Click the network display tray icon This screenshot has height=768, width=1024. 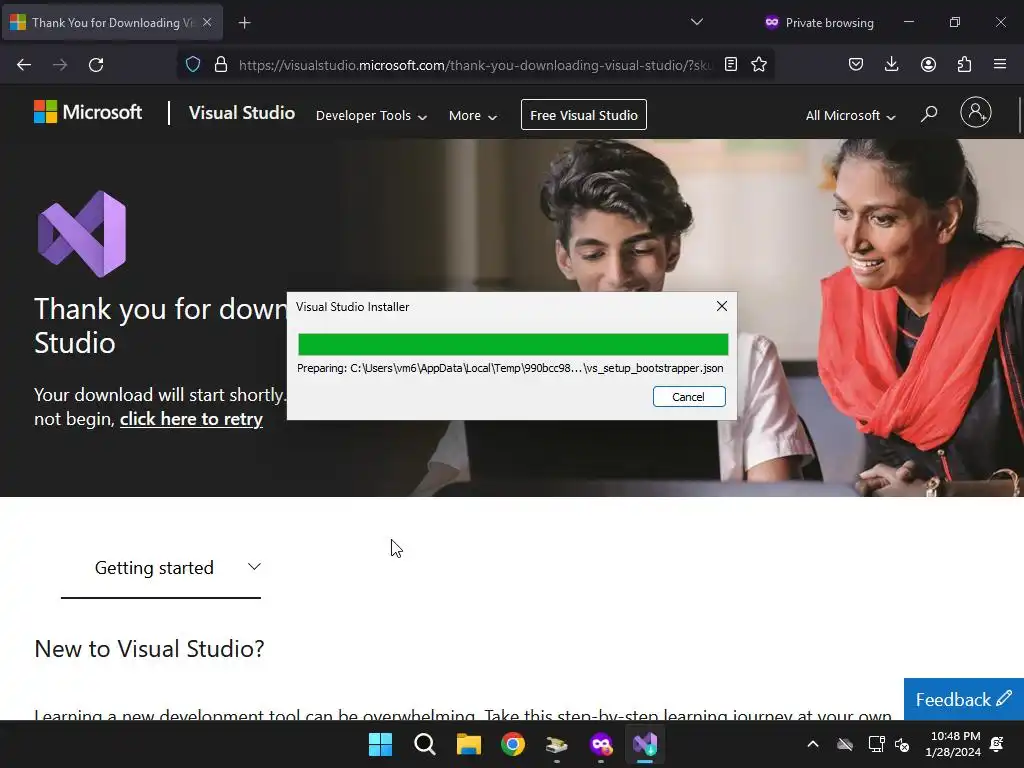[x=876, y=744]
